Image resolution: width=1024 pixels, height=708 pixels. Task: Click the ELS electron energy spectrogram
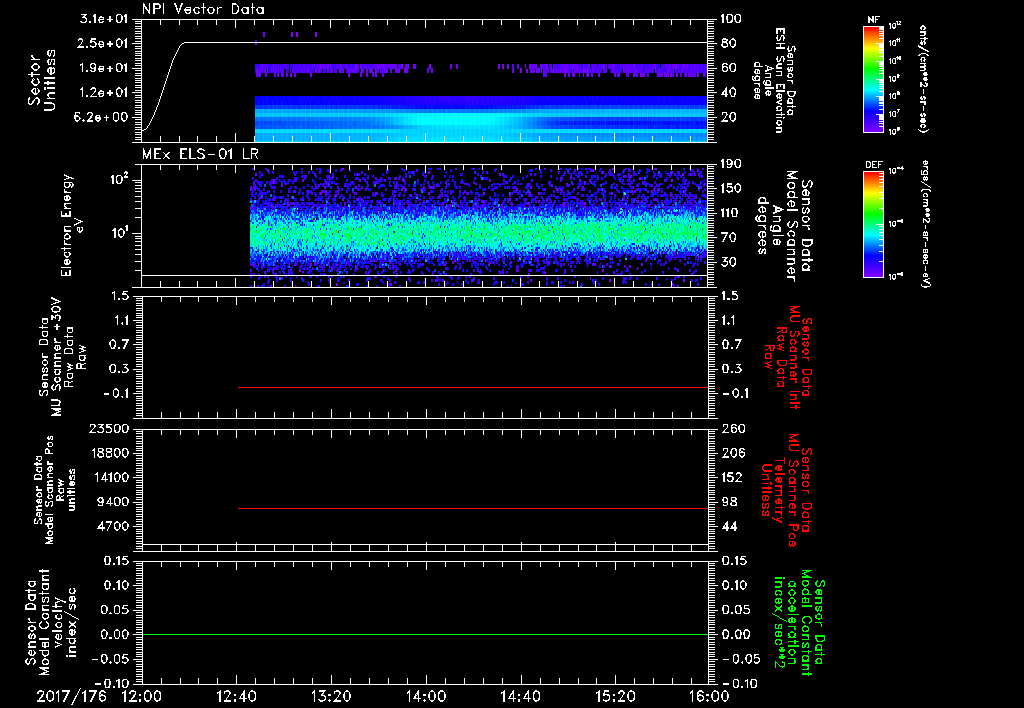coord(479,227)
